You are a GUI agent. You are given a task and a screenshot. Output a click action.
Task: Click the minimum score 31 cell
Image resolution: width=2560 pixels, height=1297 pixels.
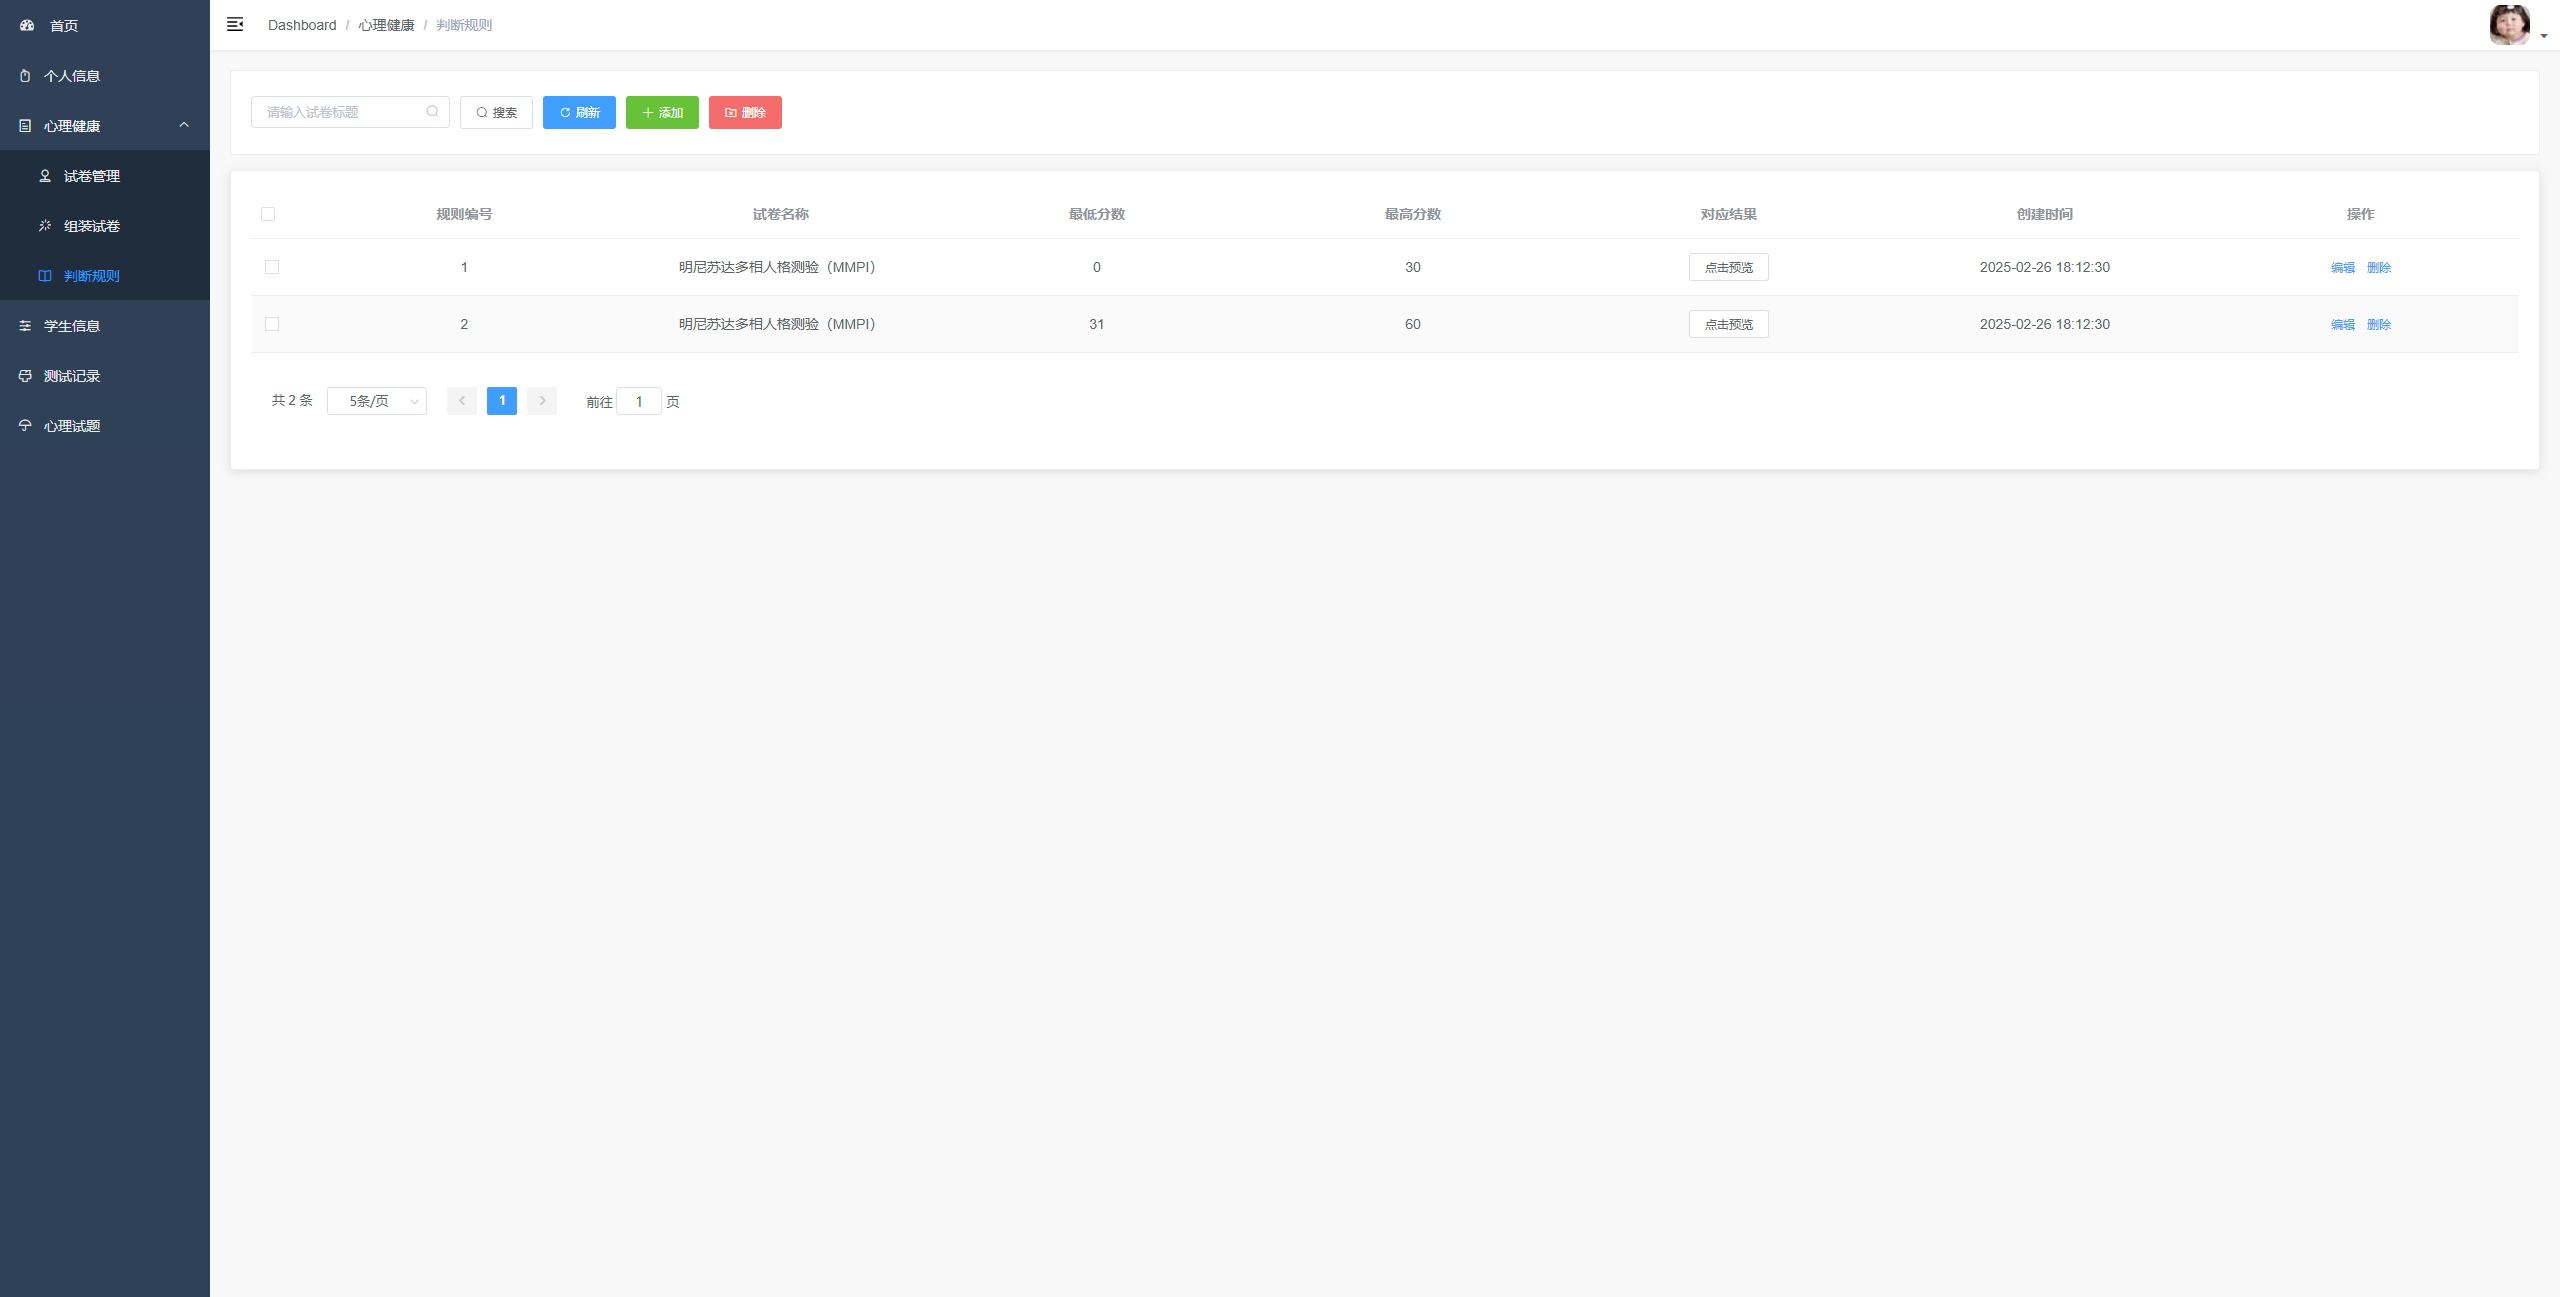(x=1096, y=324)
